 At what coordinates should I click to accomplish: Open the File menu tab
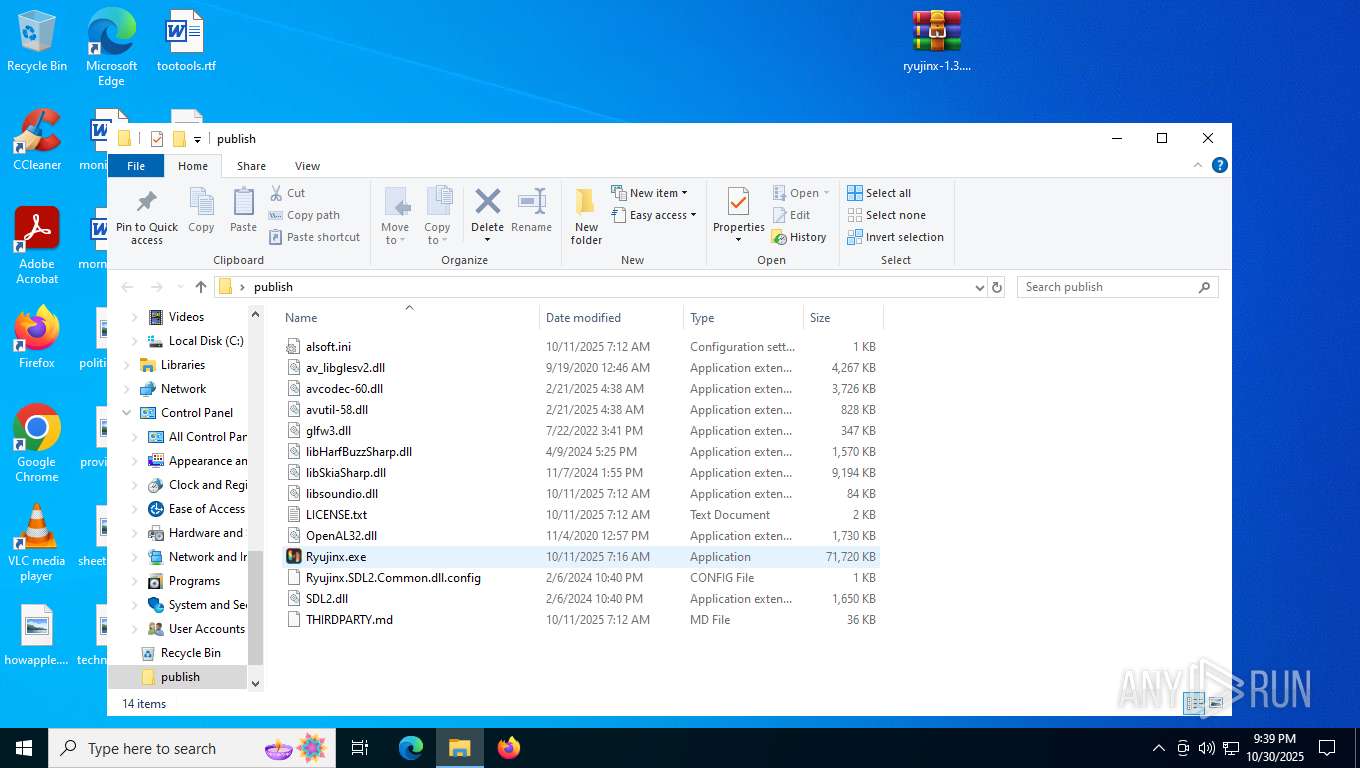(136, 166)
